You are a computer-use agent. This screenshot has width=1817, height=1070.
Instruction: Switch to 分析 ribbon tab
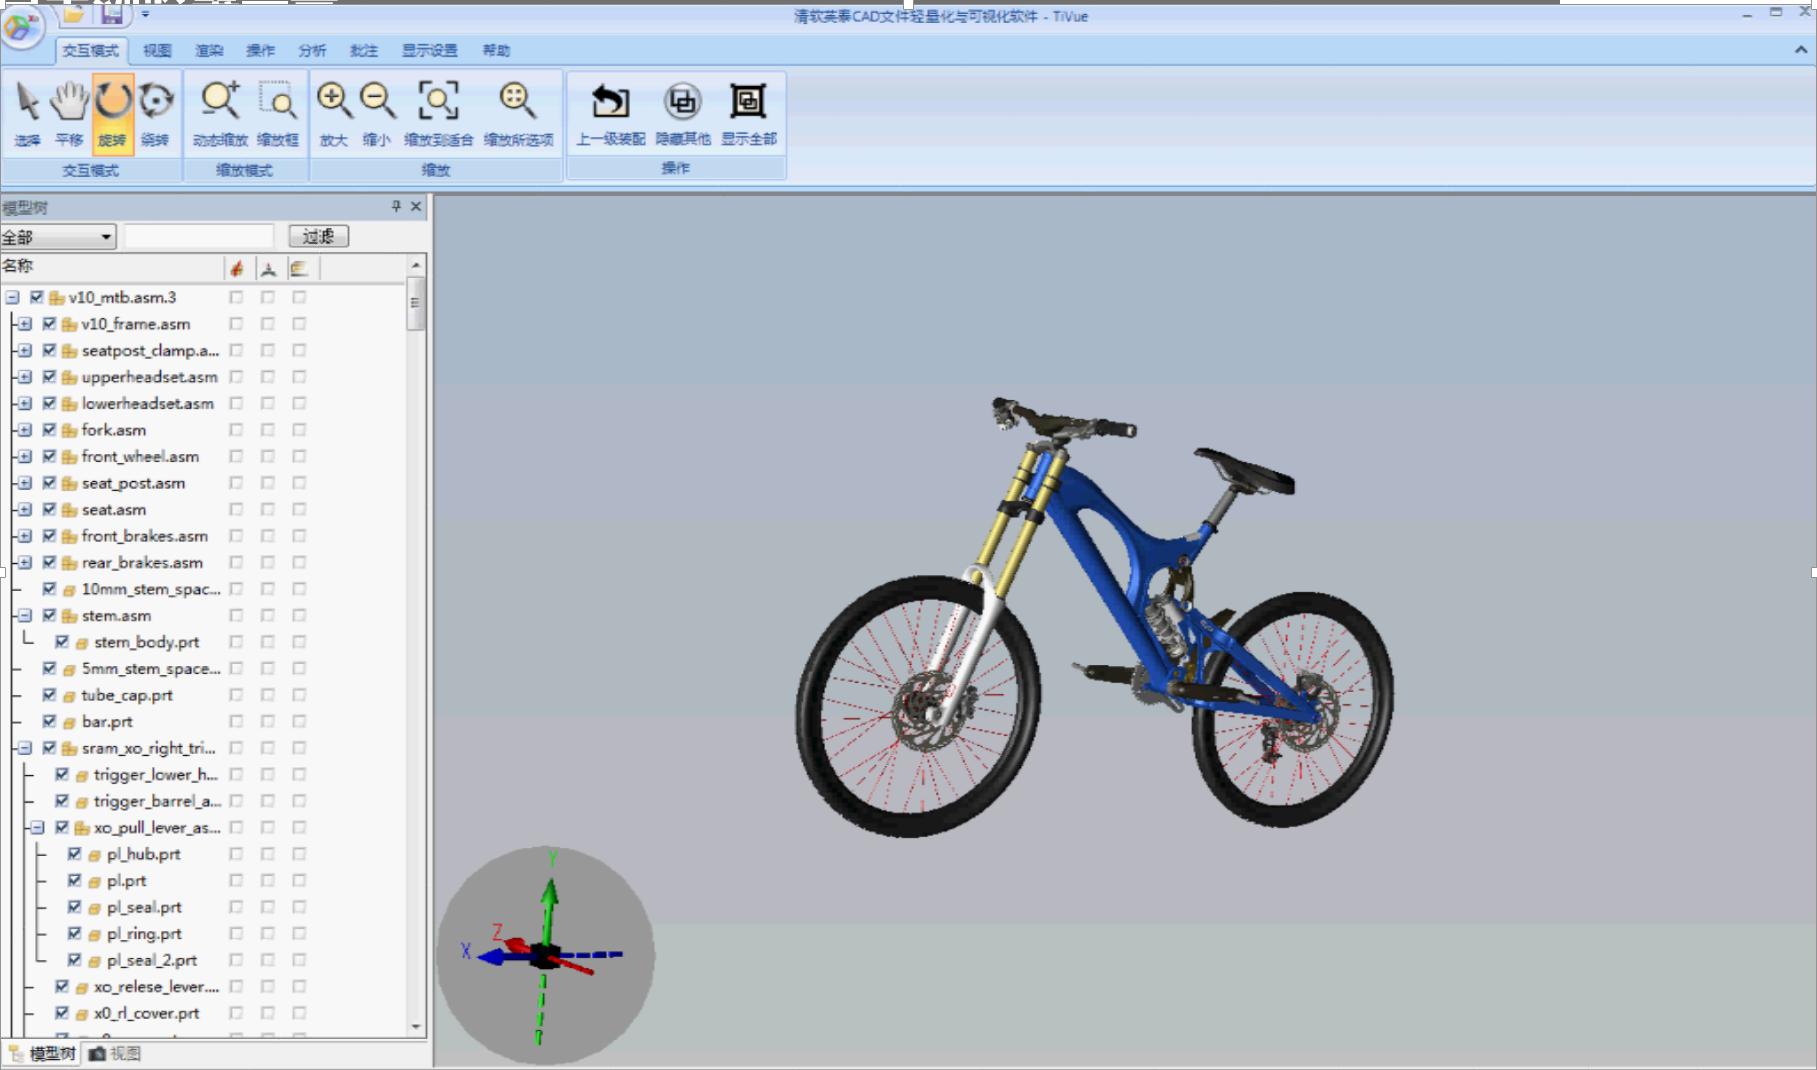(x=312, y=50)
